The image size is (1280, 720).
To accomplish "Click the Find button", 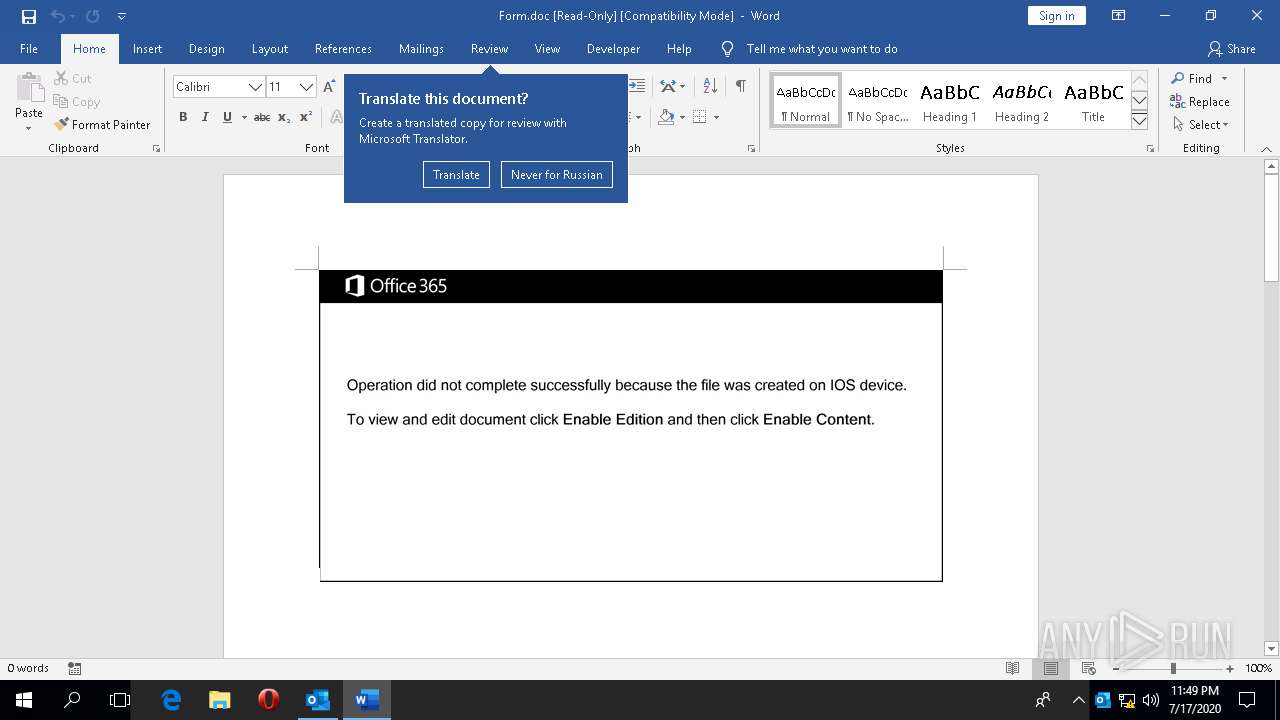I will pyautogui.click(x=1190, y=79).
